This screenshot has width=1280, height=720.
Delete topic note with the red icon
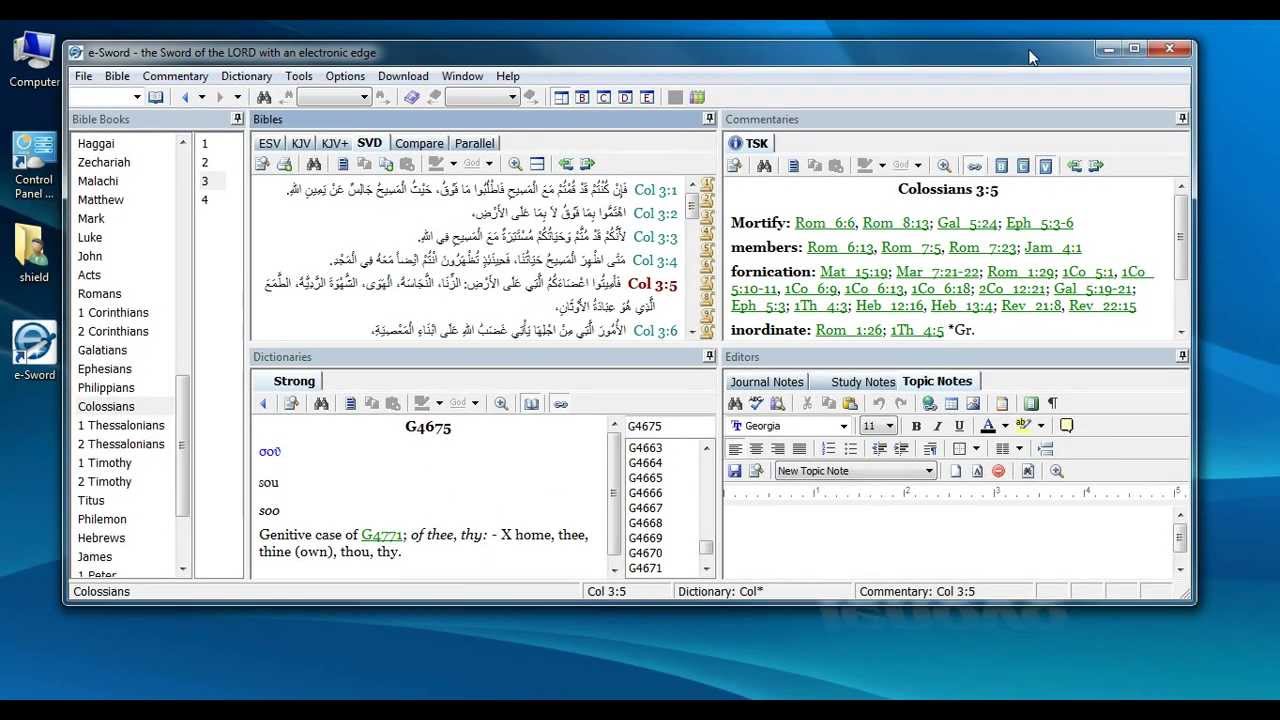(x=998, y=471)
